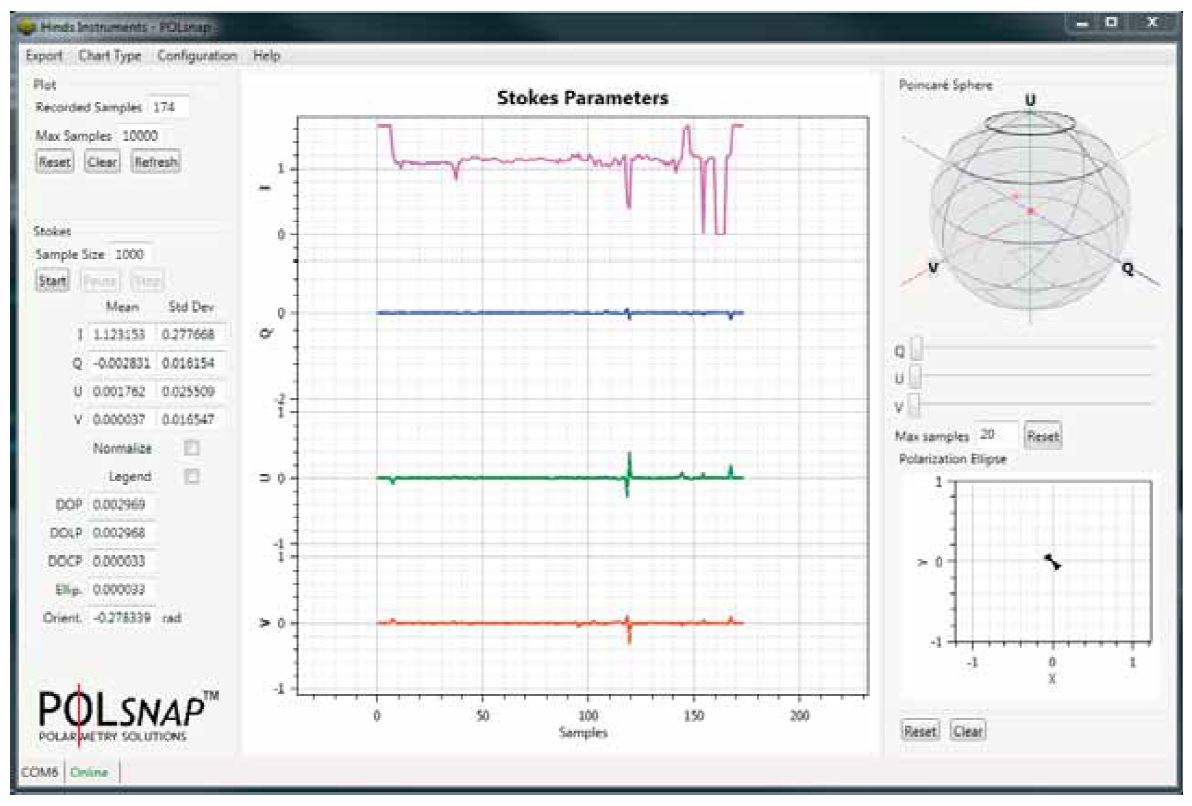Click the Plot Clear button
The height and width of the screenshot is (806, 1192).
[x=102, y=162]
